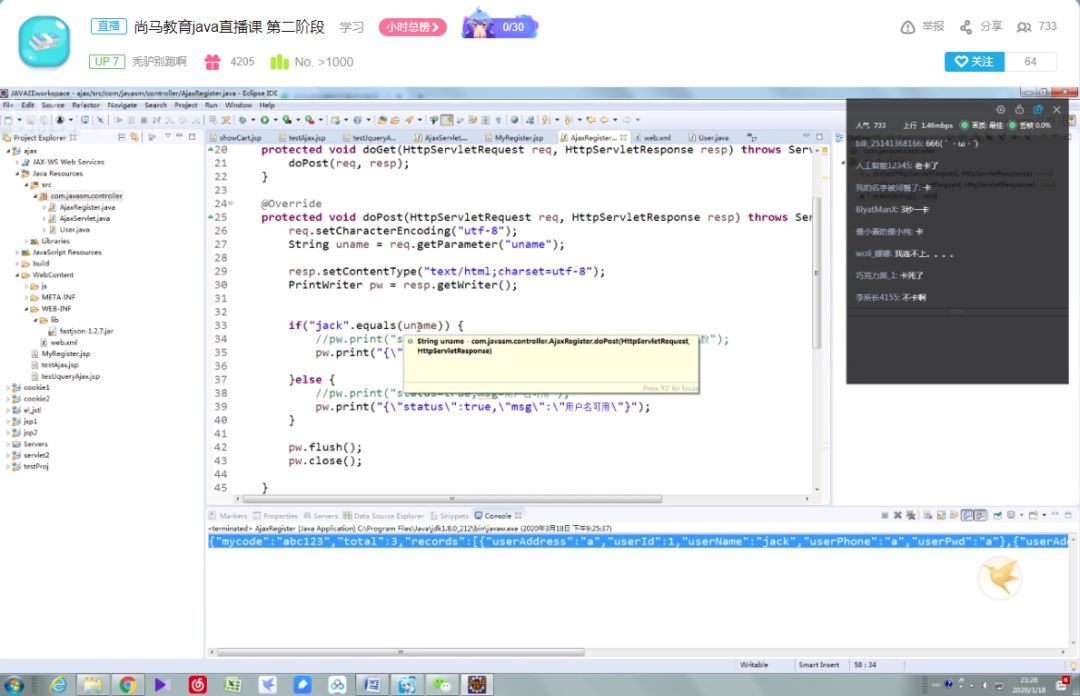Viewport: 1080px width, 696px height.
Task: Open the File menu
Action: pos(8,105)
